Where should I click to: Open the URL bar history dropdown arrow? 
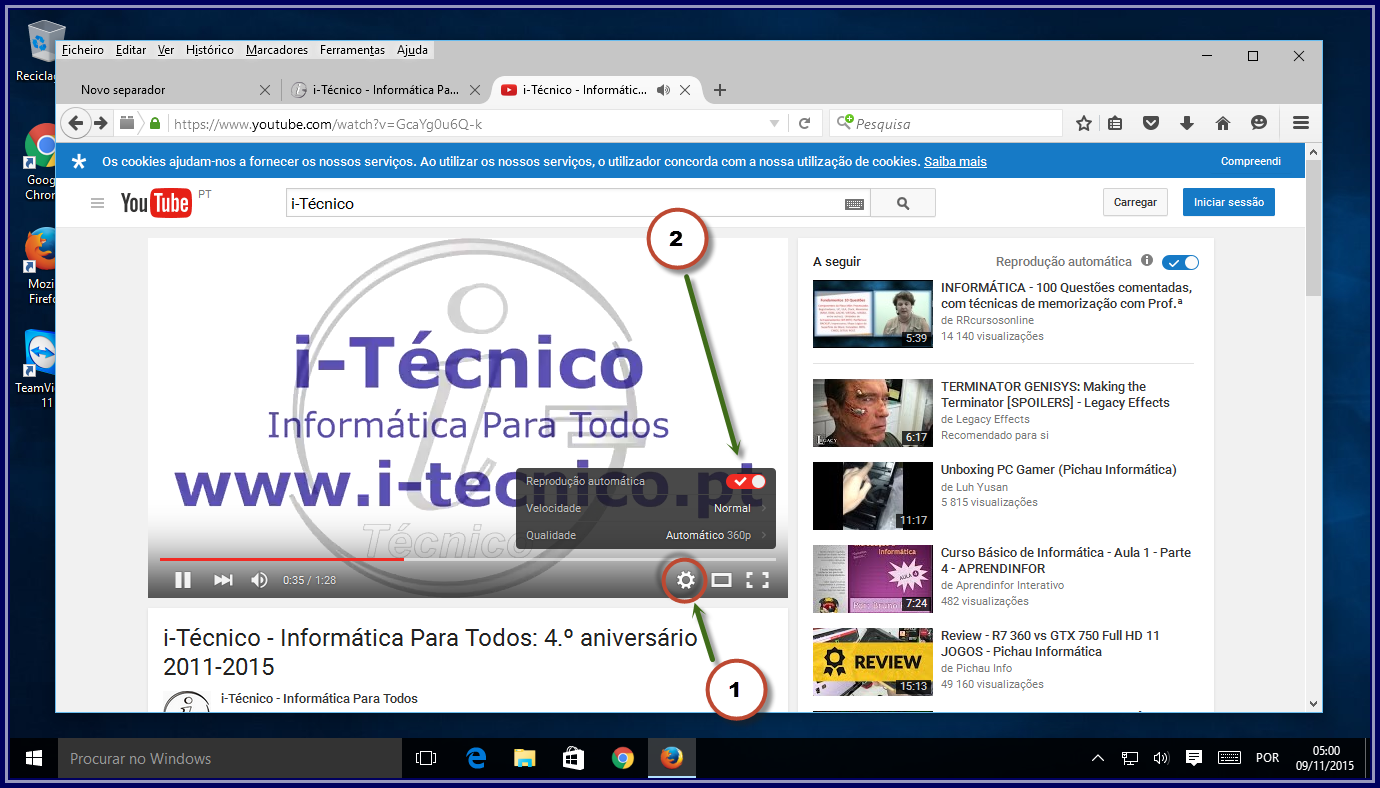click(x=774, y=124)
